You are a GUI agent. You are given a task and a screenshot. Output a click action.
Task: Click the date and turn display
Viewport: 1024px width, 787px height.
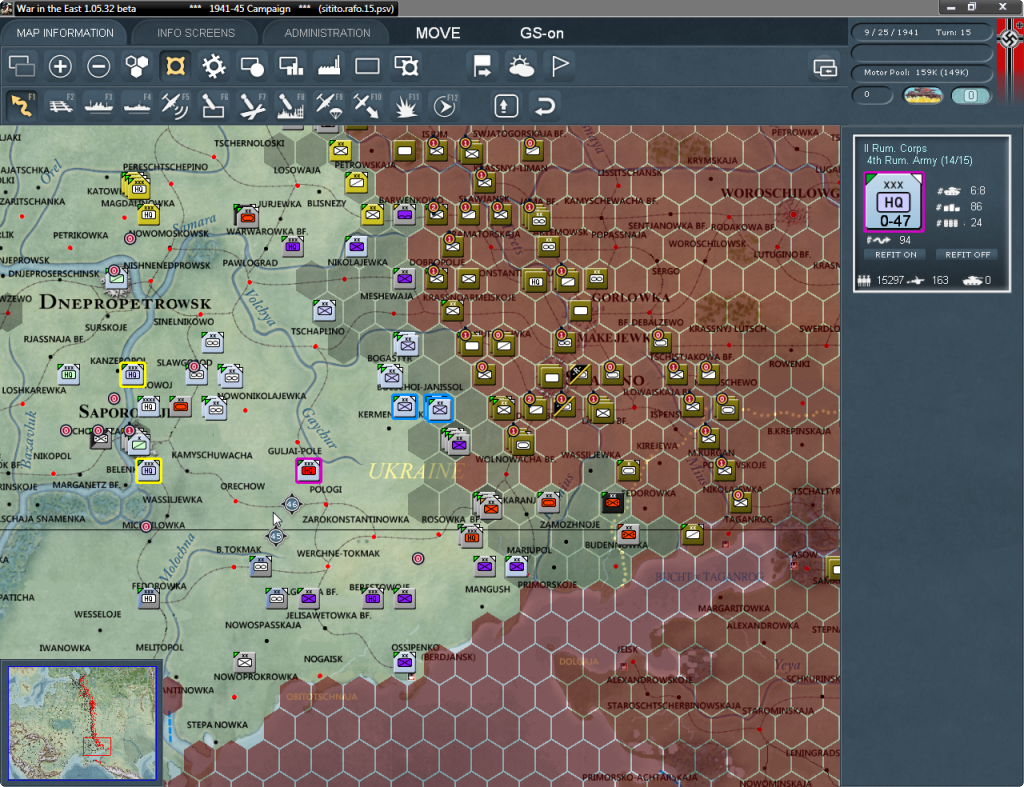[920, 32]
